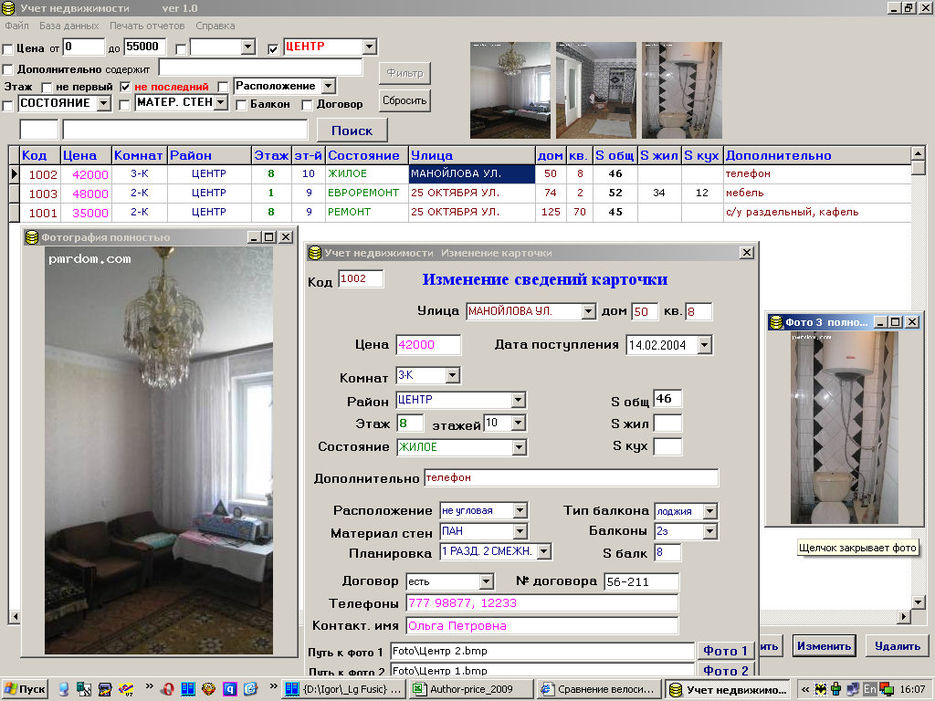The image size is (935, 701).
Task: Click the icon of the Изменение карточки dialog
Action: [x=314, y=253]
